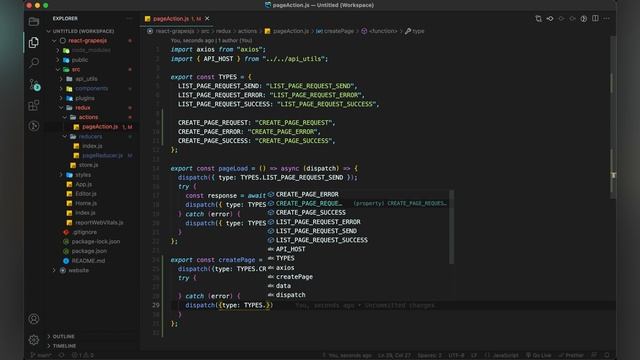Choose axios from the autocomplete list
The height and width of the screenshot is (360, 640).
(358, 268)
